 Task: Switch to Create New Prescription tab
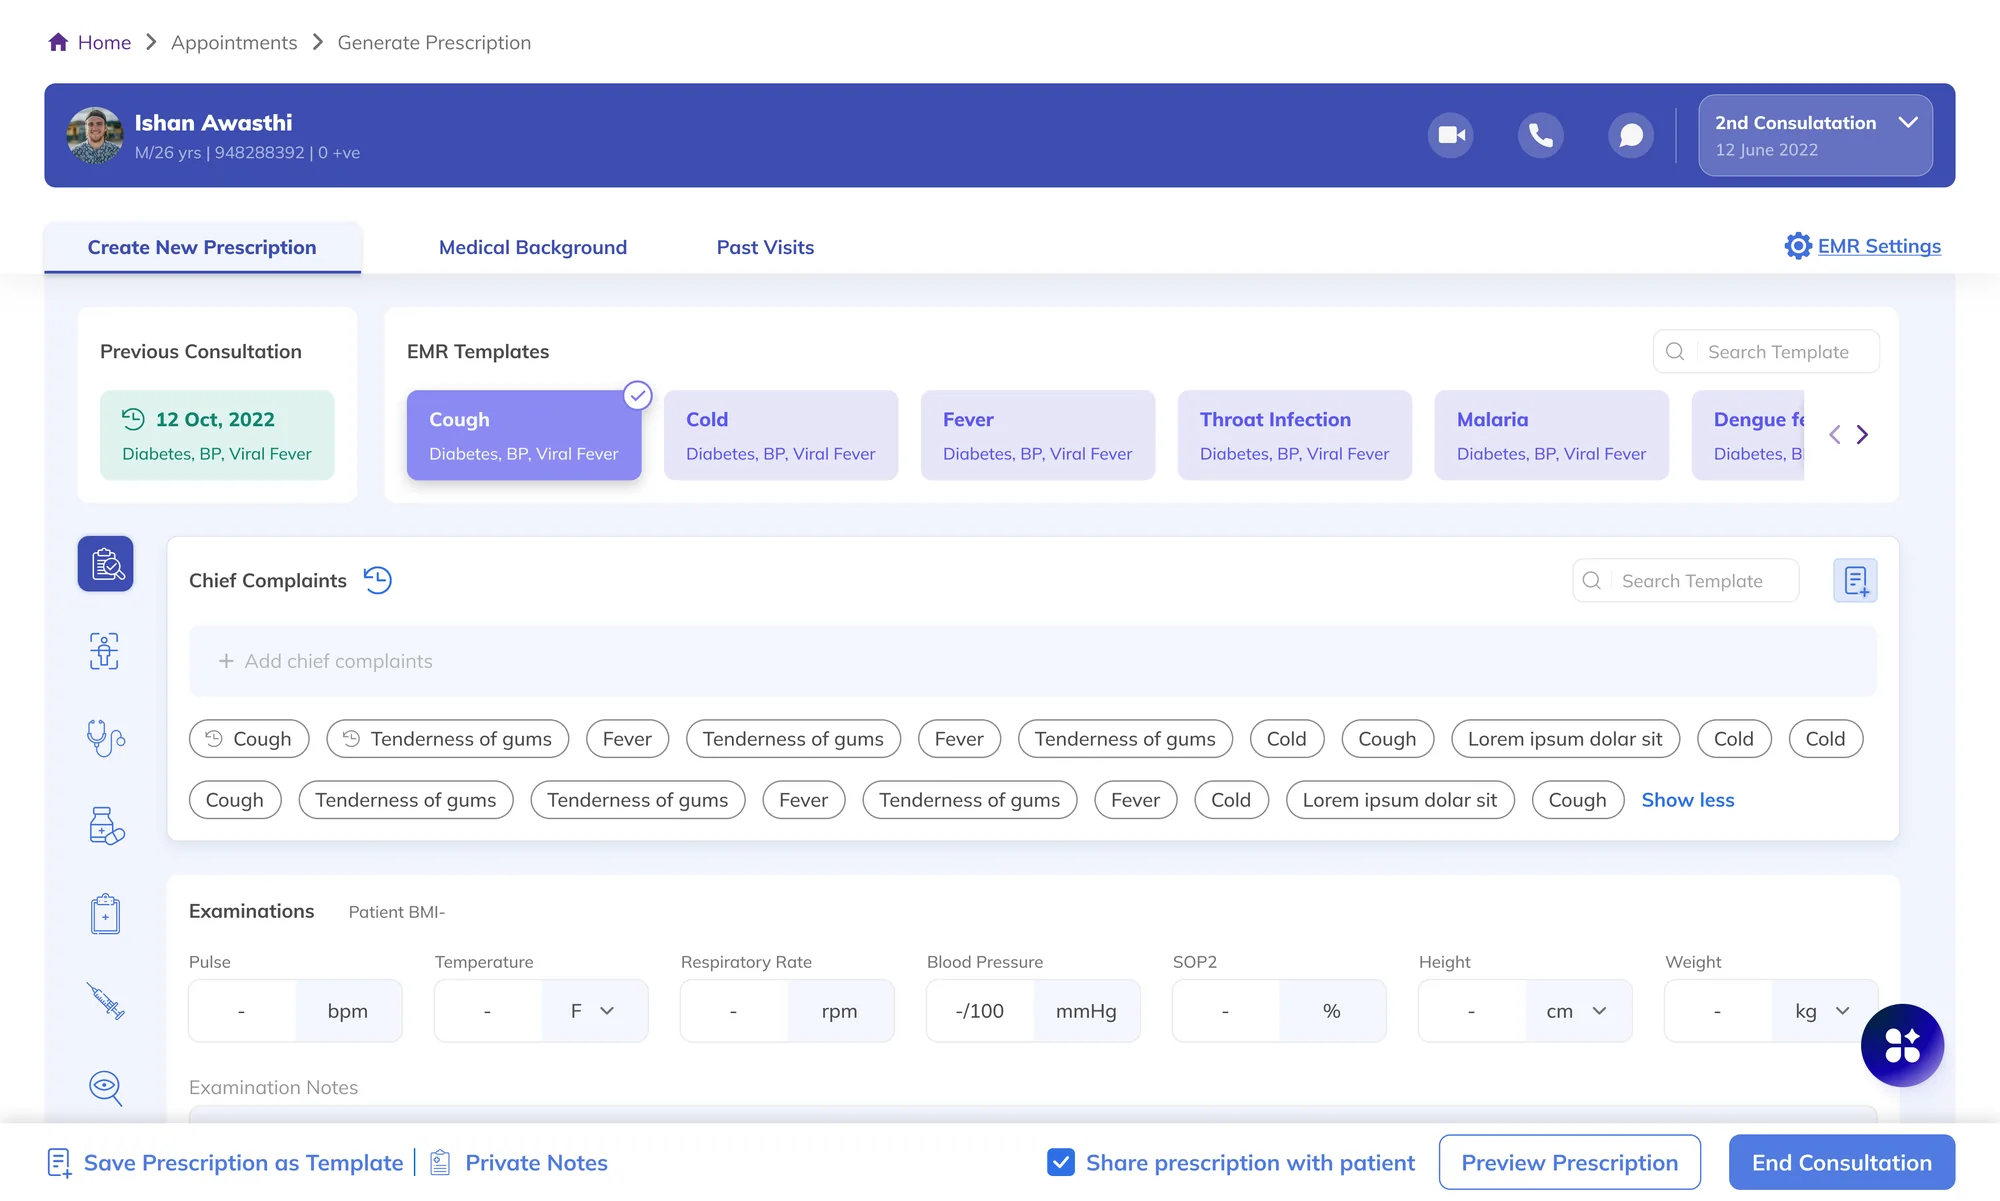202,247
